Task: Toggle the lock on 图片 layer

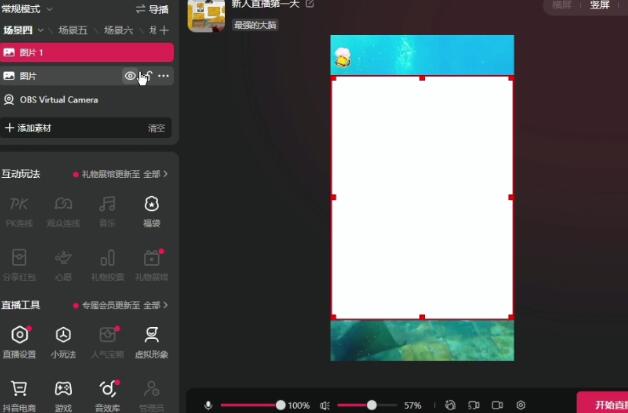Action: [x=147, y=76]
